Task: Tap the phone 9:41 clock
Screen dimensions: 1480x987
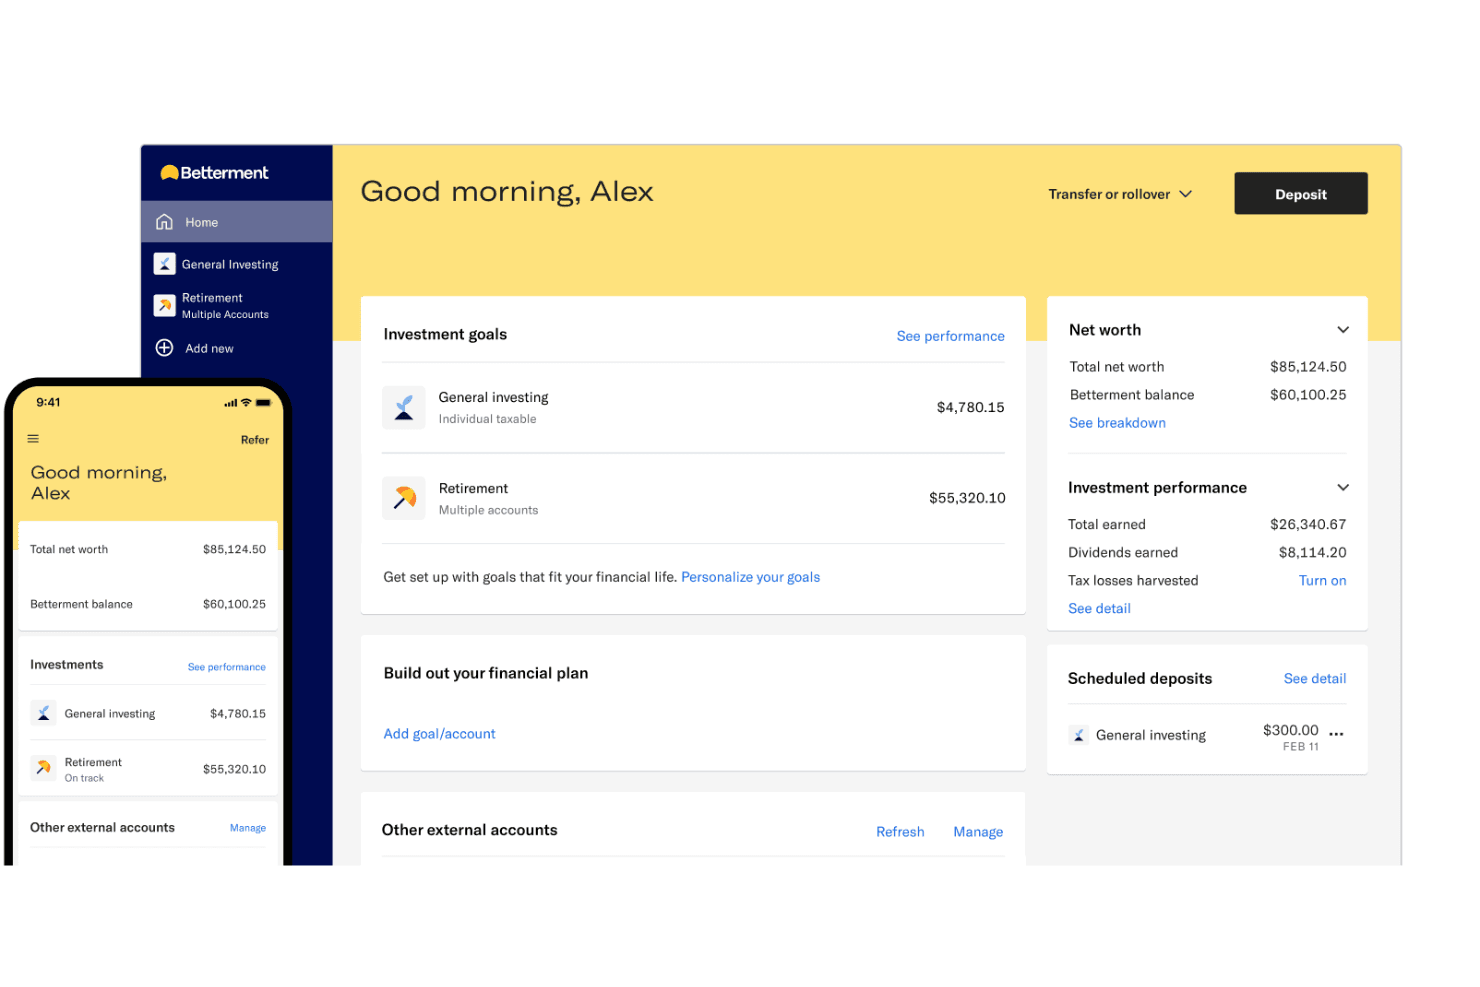Action: point(48,402)
